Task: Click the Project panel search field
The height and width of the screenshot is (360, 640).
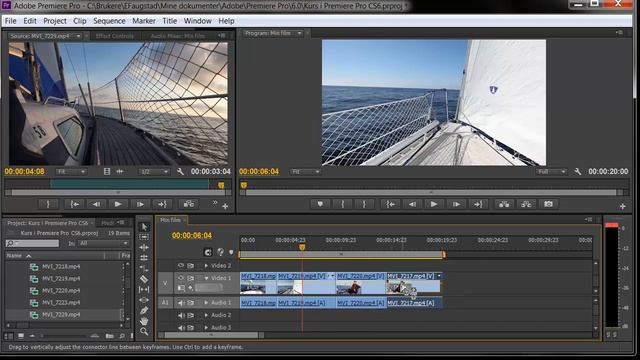Action: coord(33,243)
